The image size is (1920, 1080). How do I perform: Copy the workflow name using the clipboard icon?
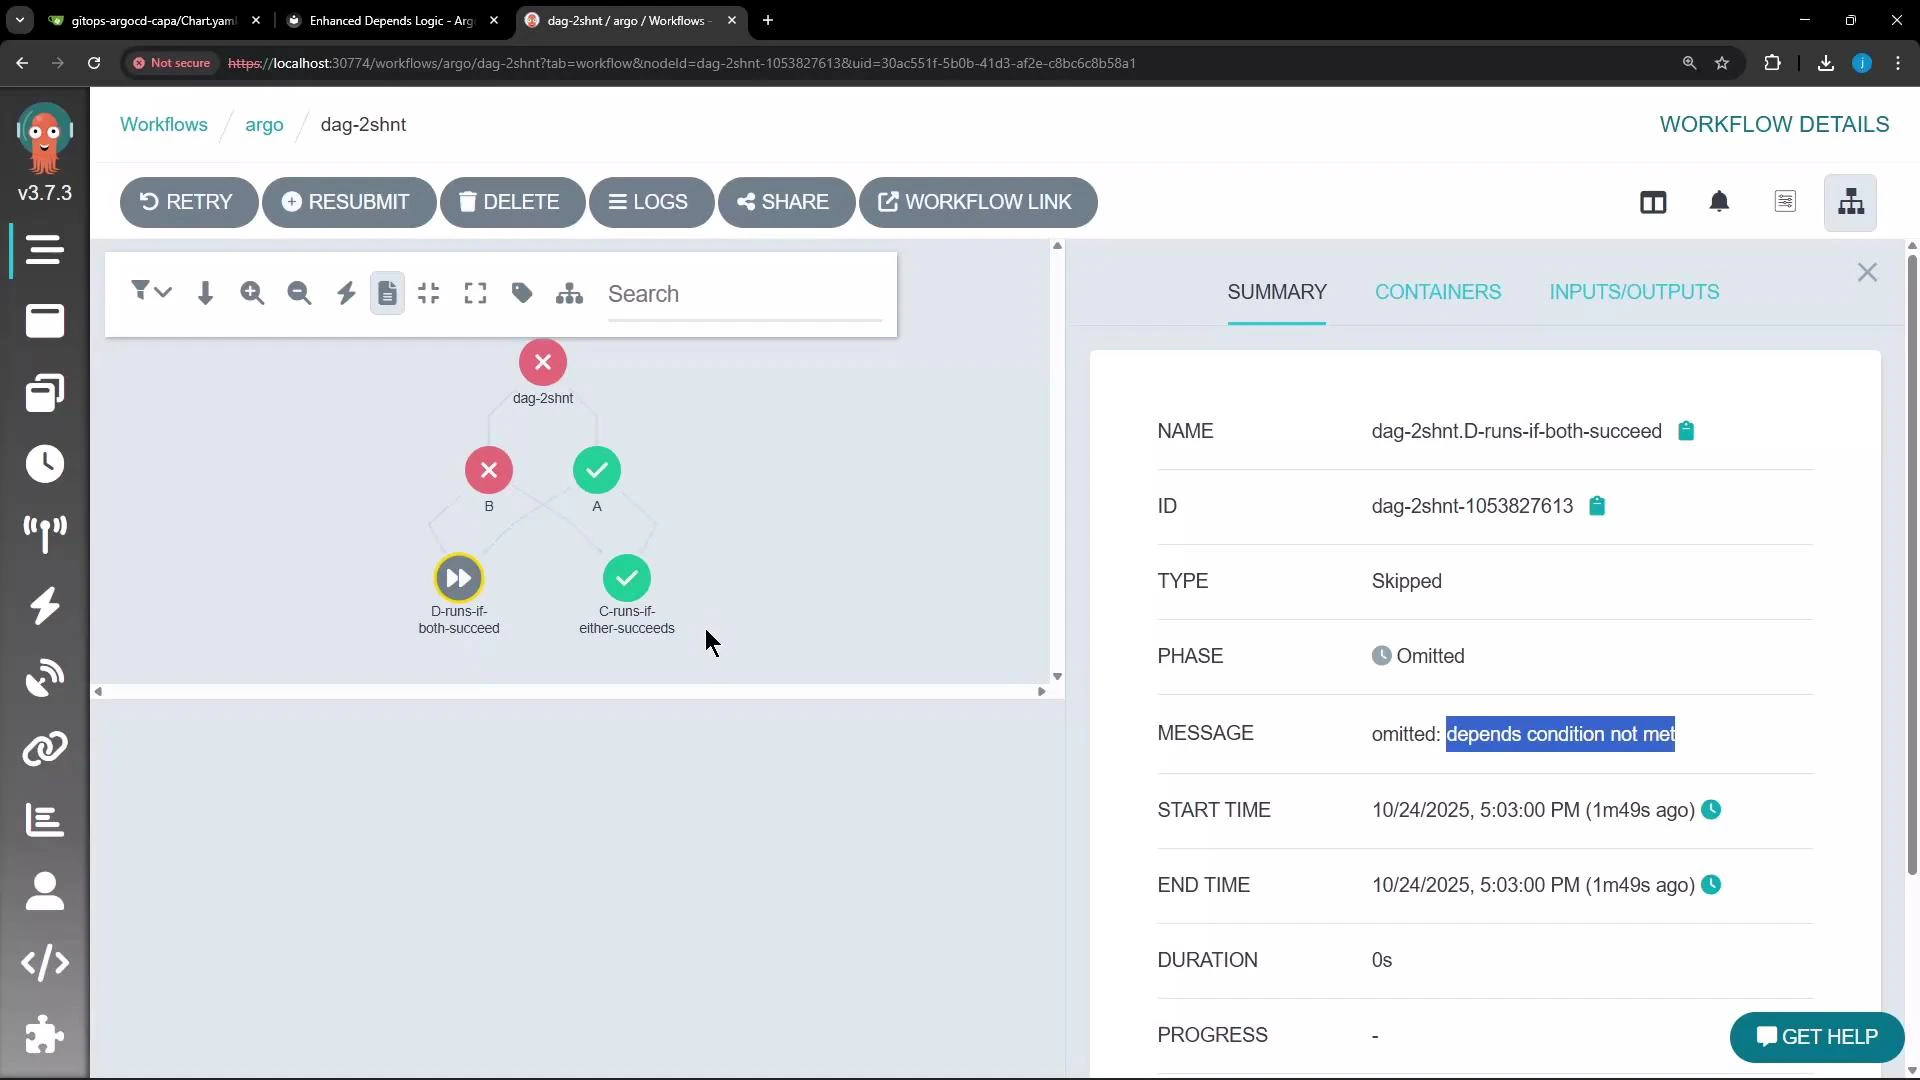click(1686, 430)
